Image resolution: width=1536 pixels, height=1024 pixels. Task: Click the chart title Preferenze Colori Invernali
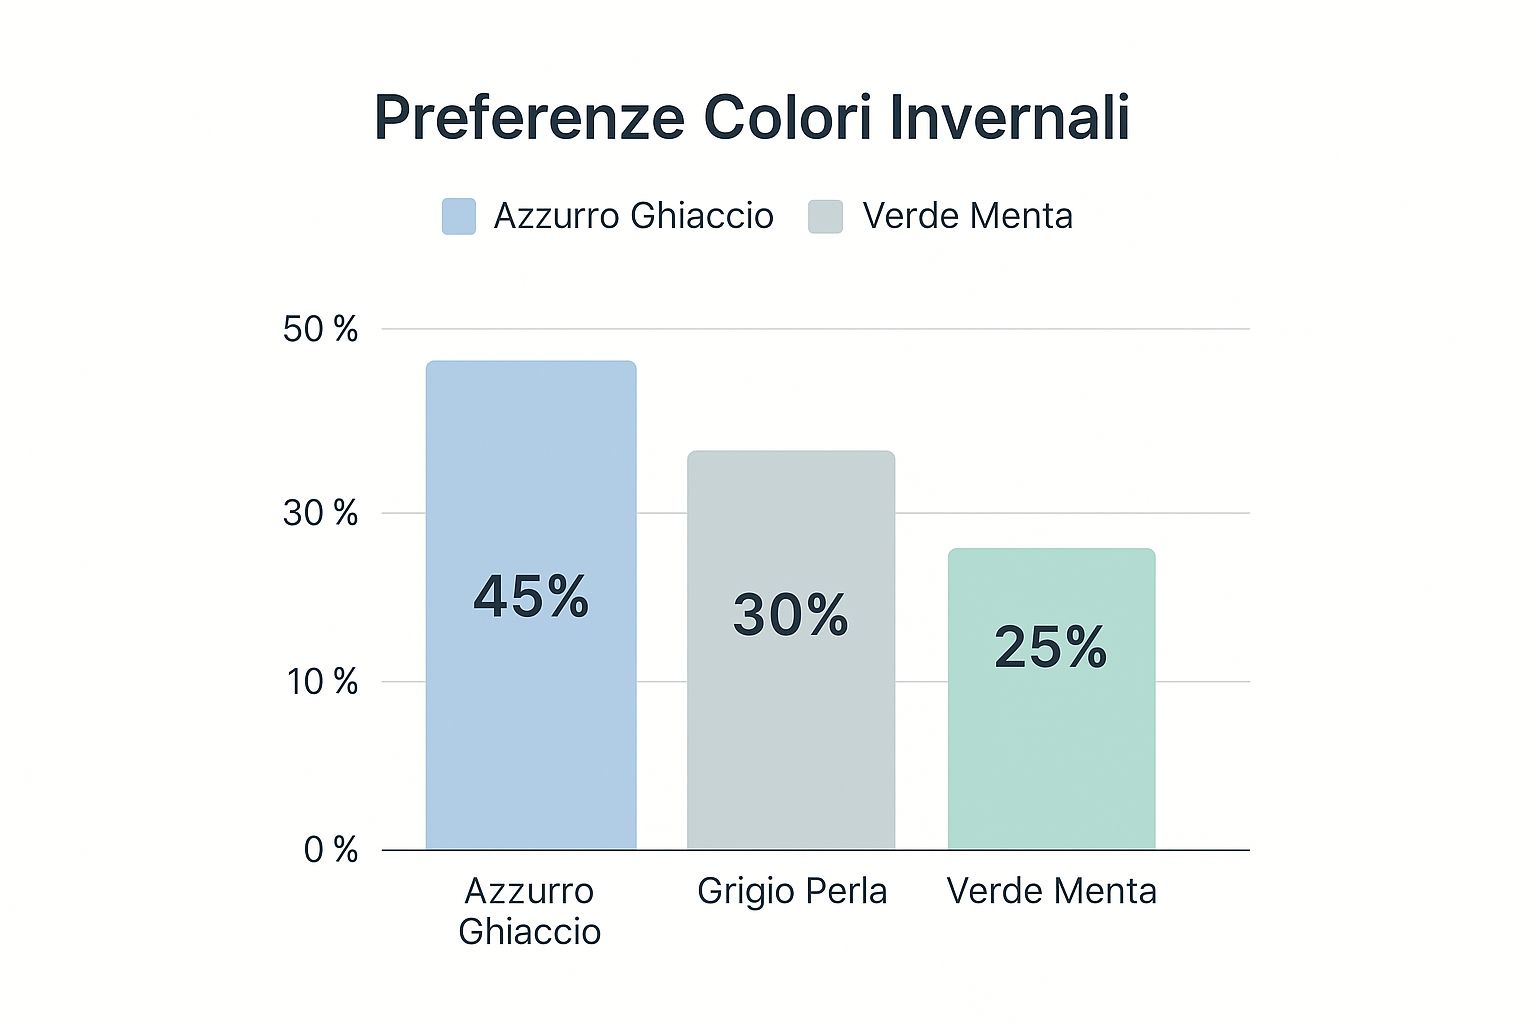click(x=752, y=118)
